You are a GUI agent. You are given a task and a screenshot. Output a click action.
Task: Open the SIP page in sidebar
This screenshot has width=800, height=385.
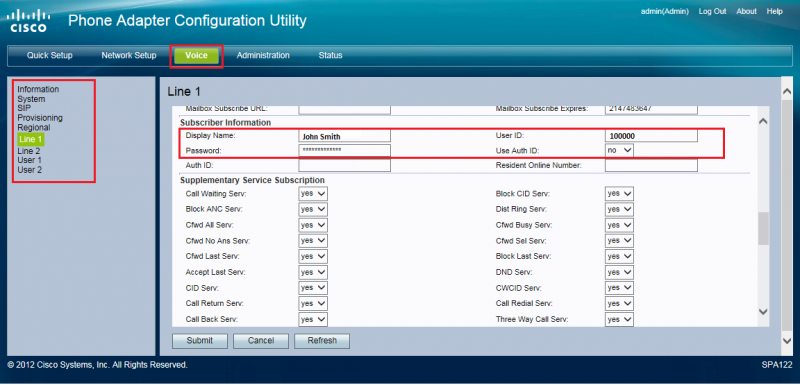click(x=24, y=108)
